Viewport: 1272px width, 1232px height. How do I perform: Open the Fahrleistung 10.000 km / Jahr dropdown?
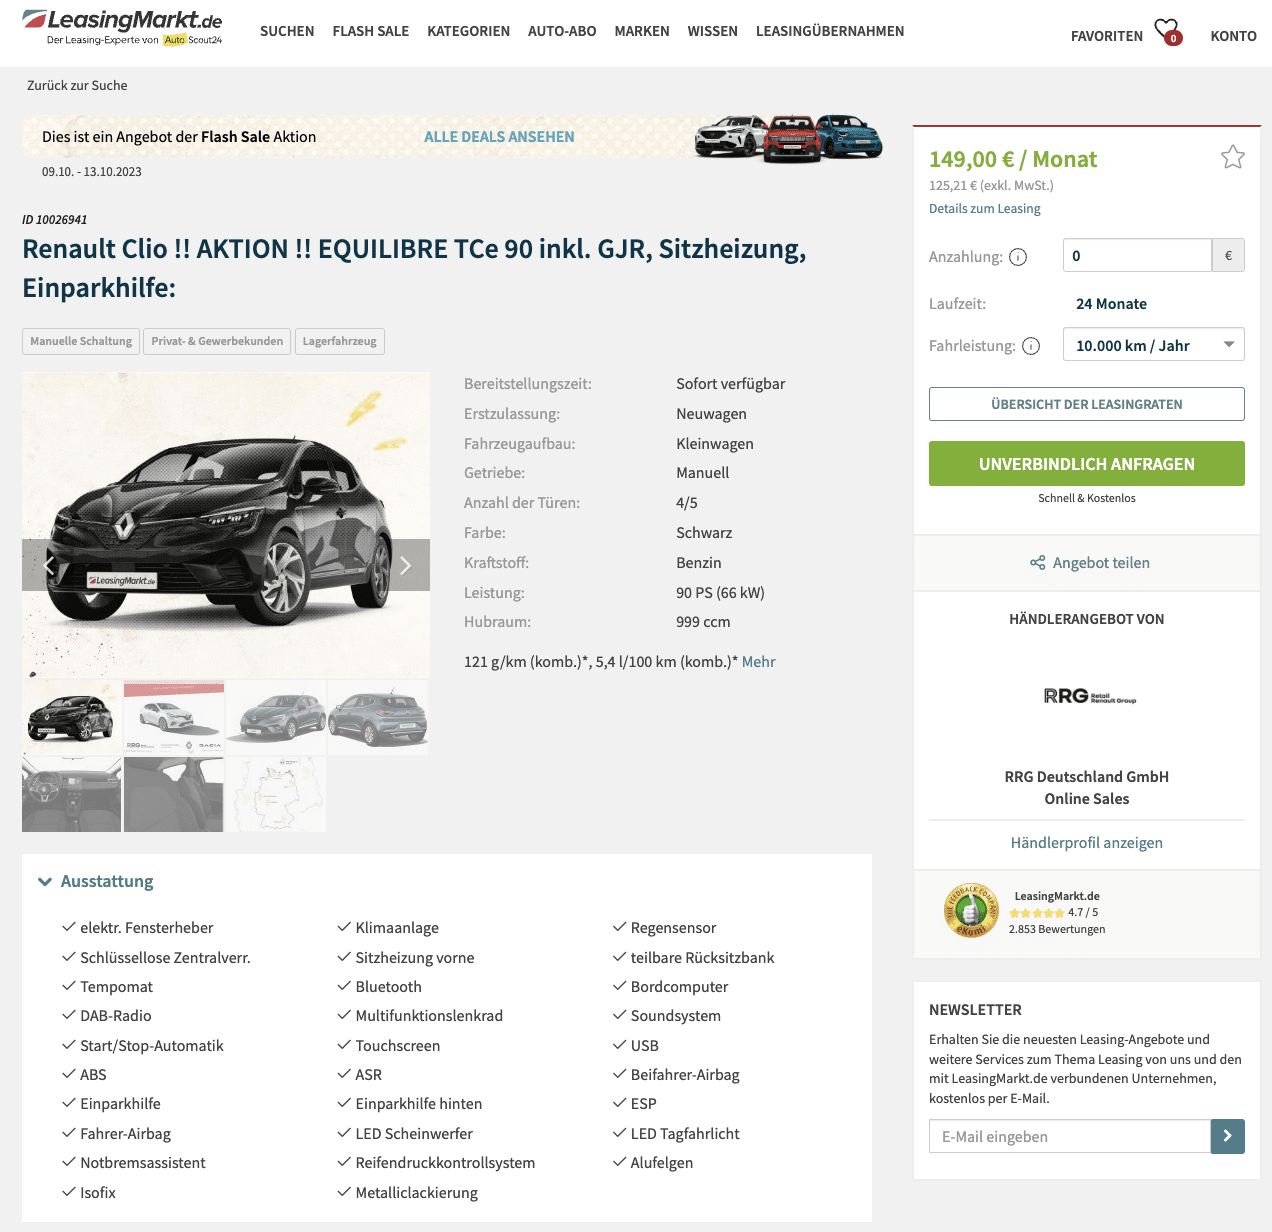(x=1153, y=345)
